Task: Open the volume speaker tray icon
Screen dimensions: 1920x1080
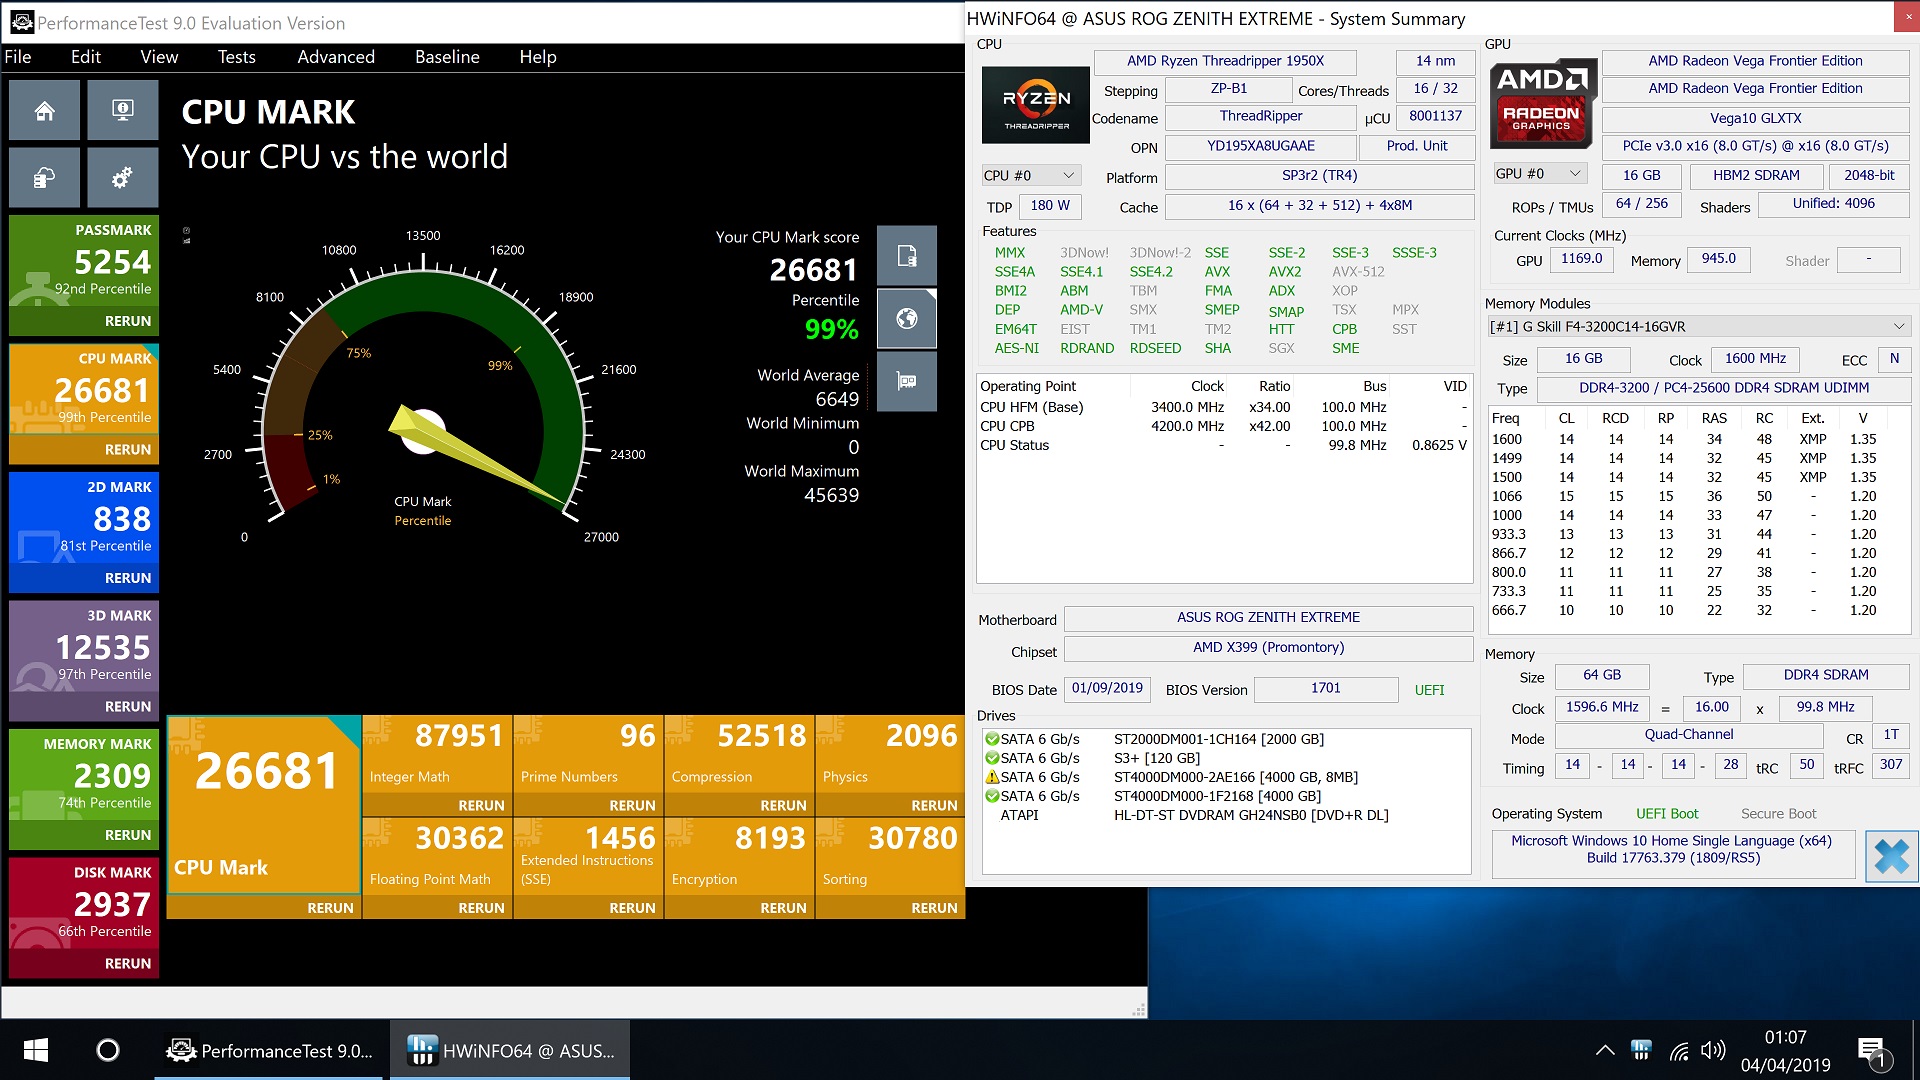Action: 1713,1050
